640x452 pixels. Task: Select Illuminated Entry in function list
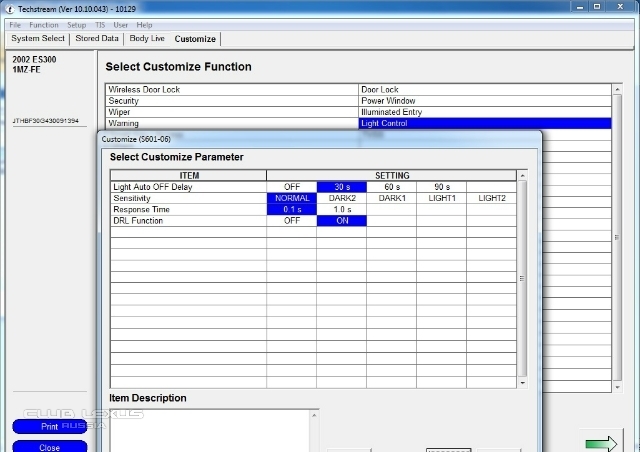click(x=485, y=112)
